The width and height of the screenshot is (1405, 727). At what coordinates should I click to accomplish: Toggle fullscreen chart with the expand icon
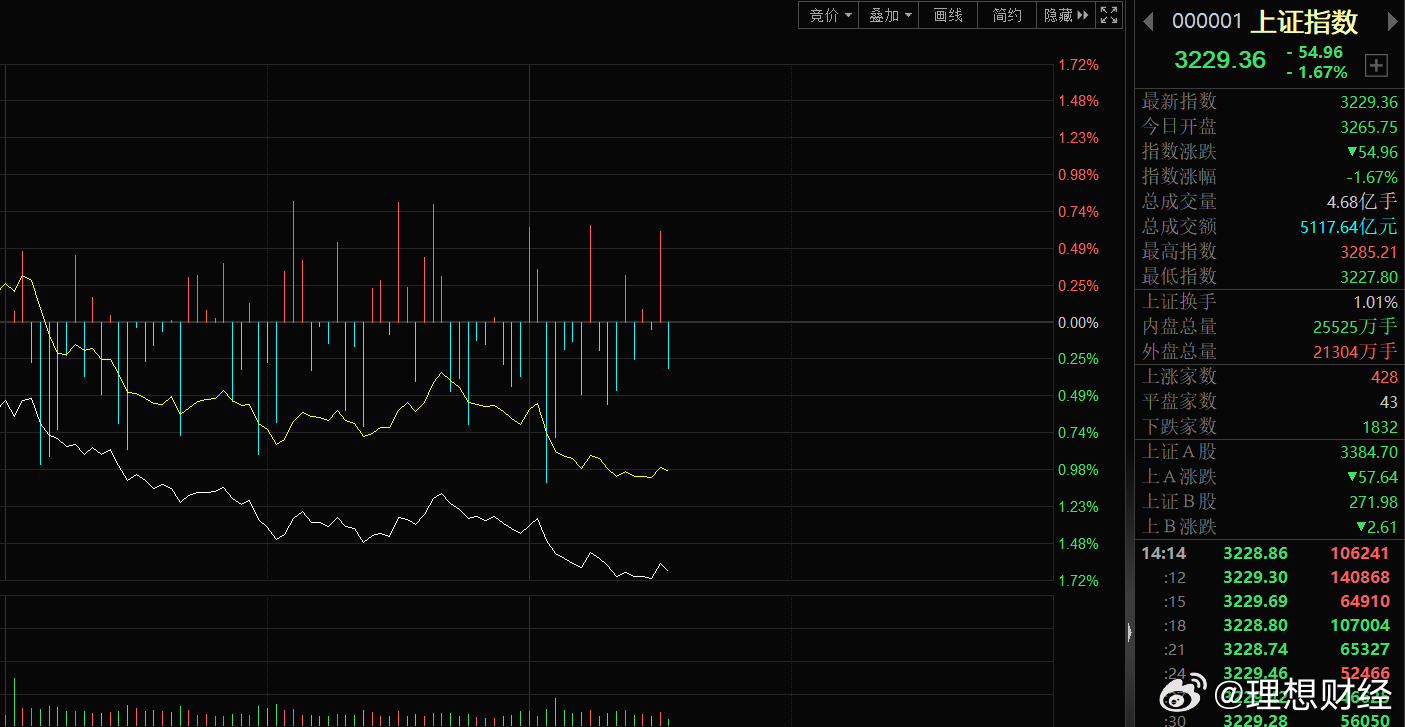pyautogui.click(x=1109, y=15)
